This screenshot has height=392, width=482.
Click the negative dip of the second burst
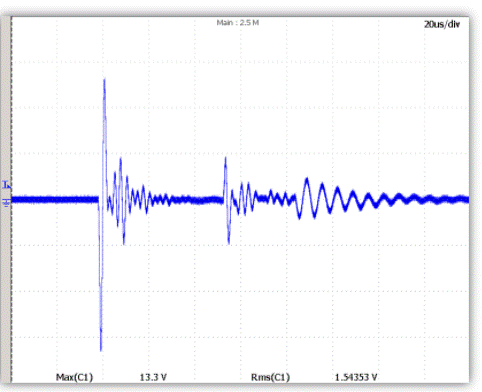[x=229, y=242]
